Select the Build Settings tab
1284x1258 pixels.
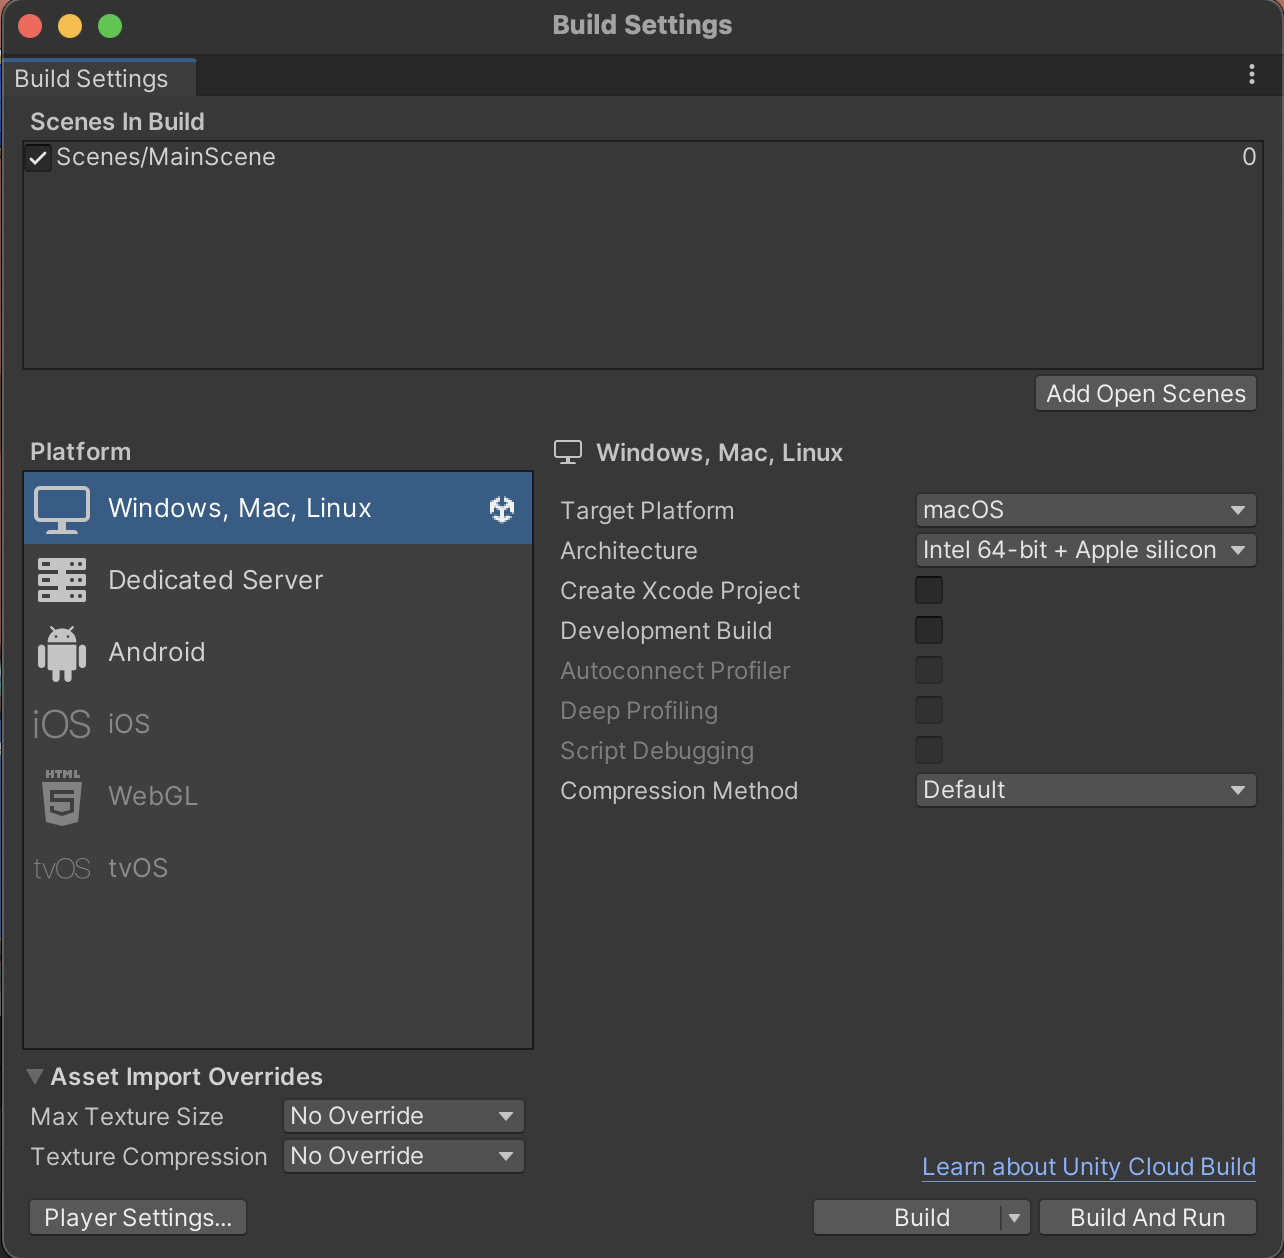coord(92,79)
